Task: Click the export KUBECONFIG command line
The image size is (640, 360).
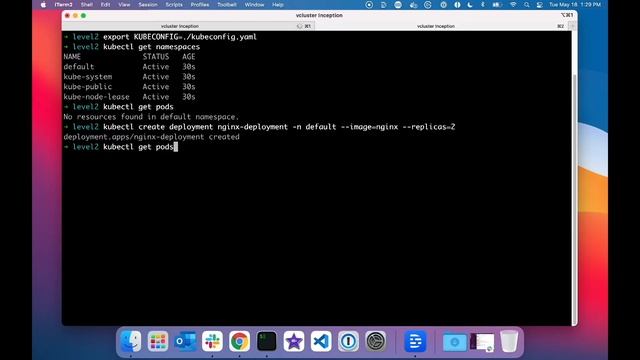Action: 160,37
